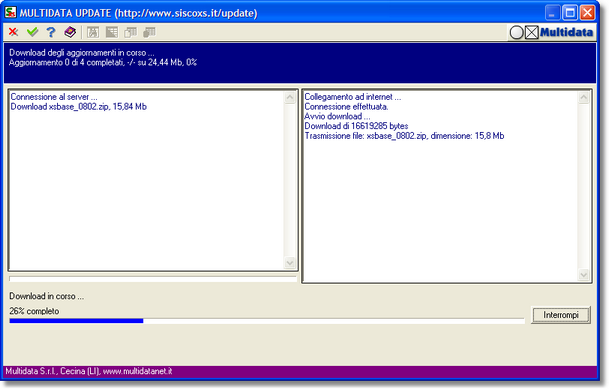Click the thin progress bar under left log
This screenshot has height=390, width=609.
(x=153, y=279)
